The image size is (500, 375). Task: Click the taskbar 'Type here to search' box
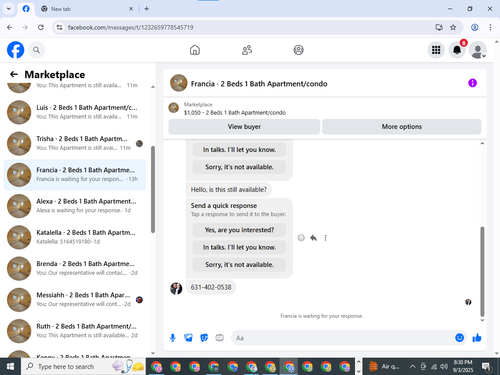tap(83, 367)
